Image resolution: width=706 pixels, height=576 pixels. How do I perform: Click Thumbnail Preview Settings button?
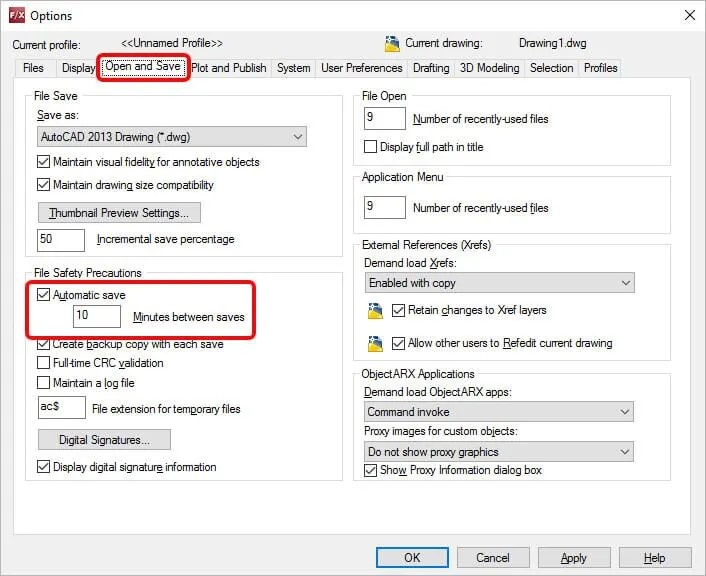coord(119,213)
